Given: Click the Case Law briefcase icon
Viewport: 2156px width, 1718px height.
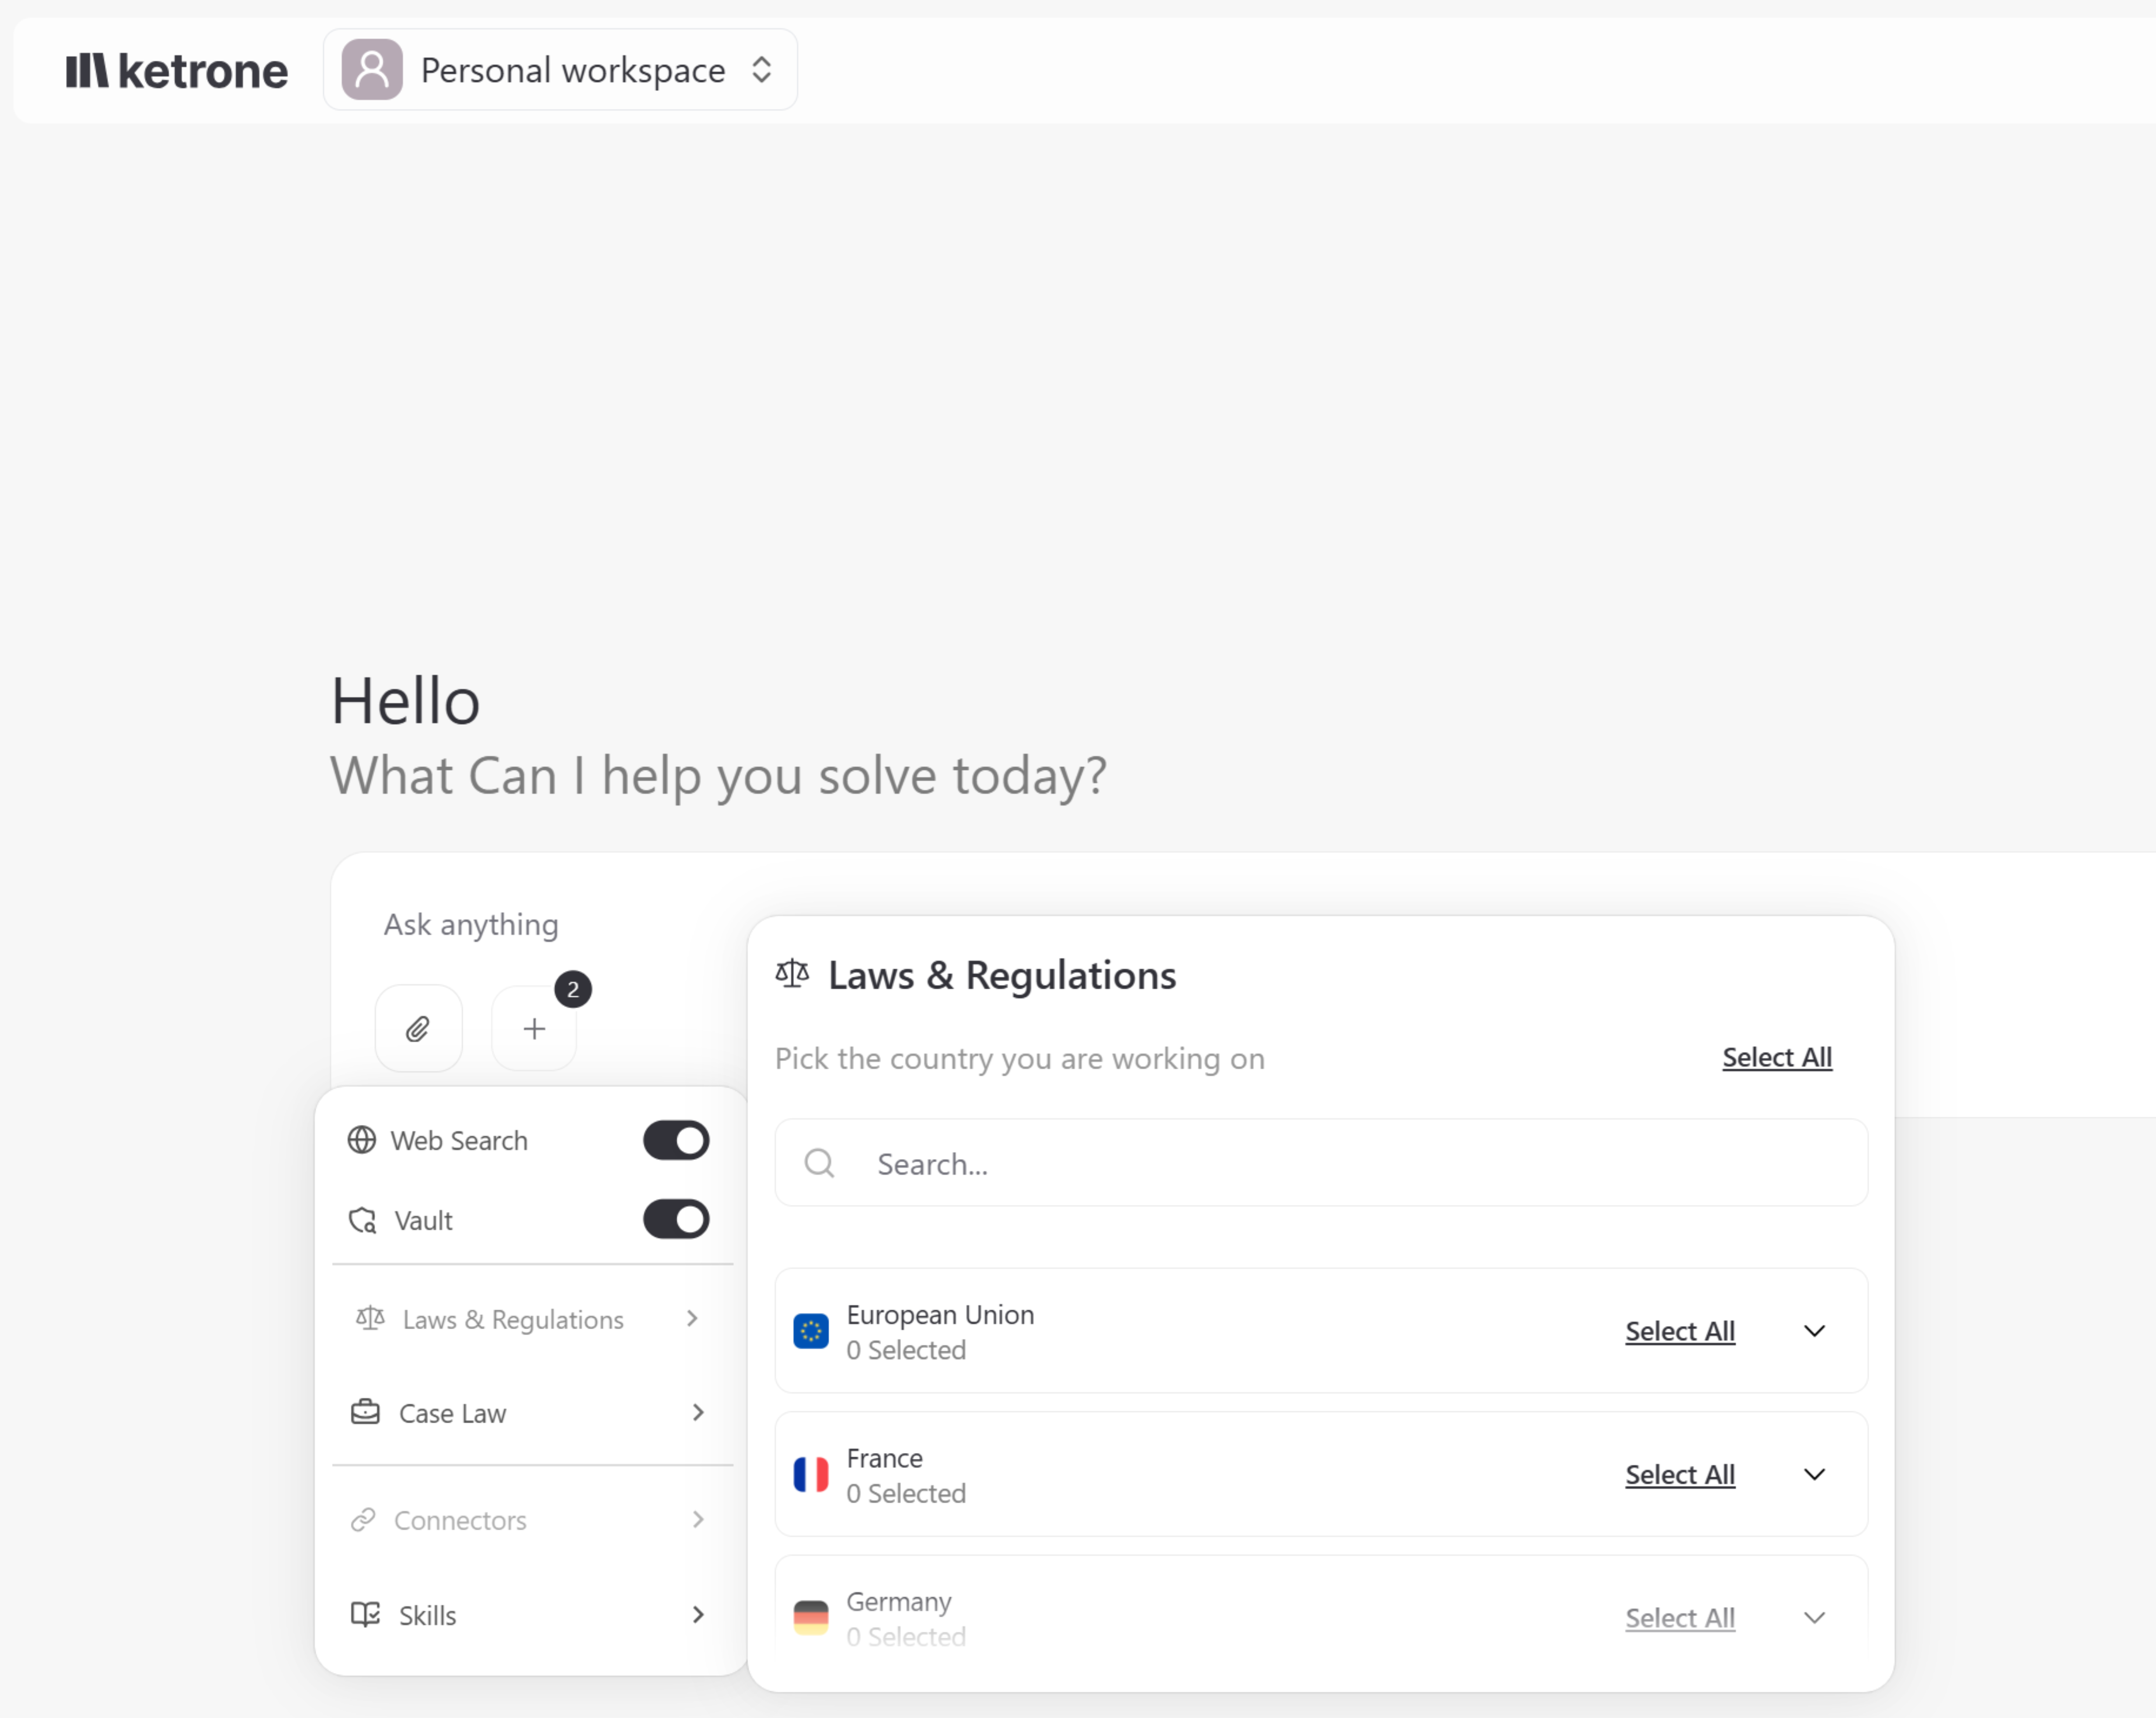Looking at the screenshot, I should (365, 1411).
